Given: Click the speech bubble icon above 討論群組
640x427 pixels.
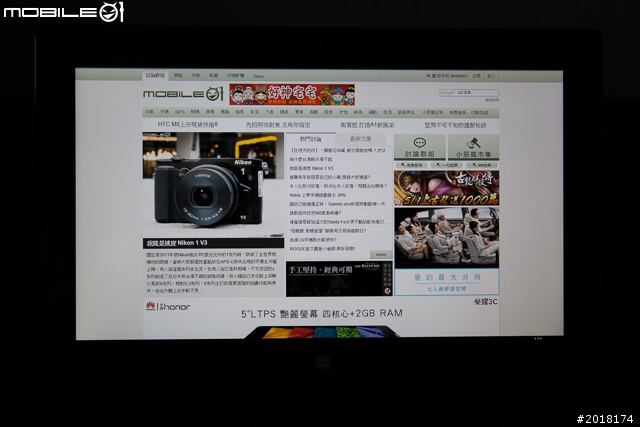Looking at the screenshot, I should click(420, 142).
